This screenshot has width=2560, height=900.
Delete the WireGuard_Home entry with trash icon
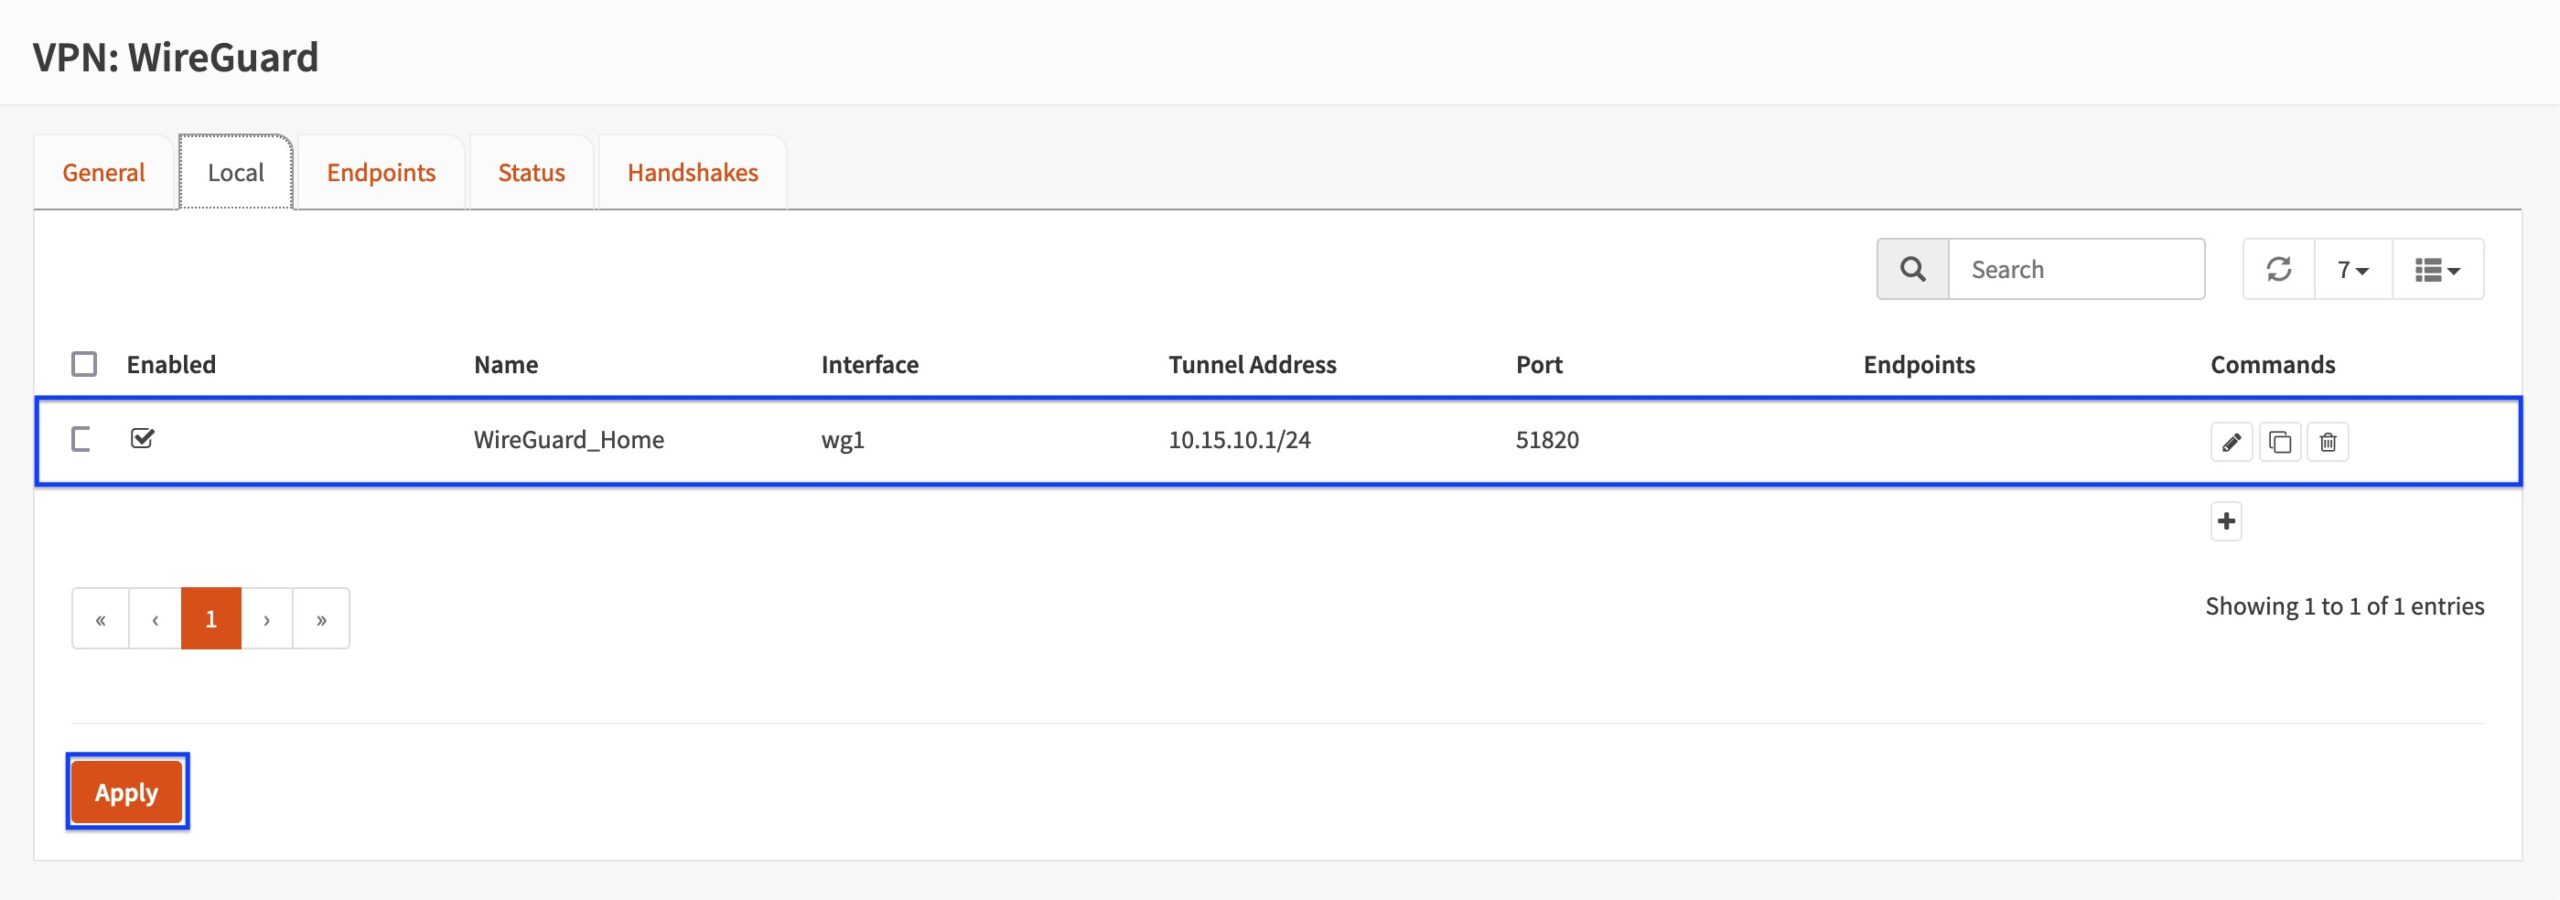[x=2328, y=442]
